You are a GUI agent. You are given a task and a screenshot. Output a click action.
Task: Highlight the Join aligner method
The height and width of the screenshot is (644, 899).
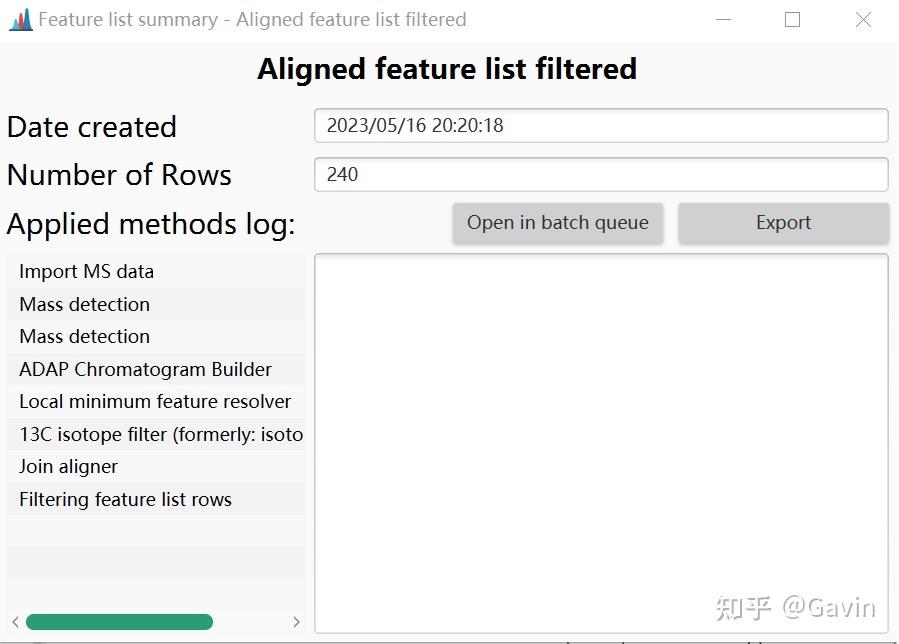68,467
